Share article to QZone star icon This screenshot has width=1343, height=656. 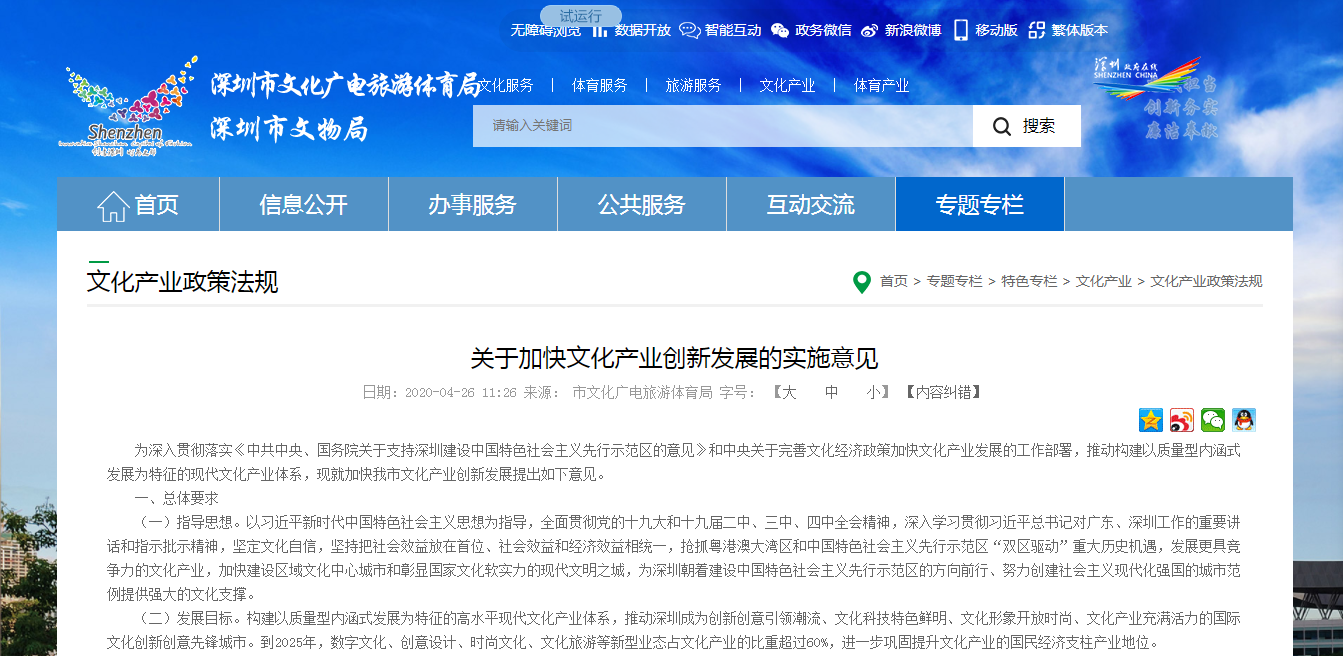1151,420
